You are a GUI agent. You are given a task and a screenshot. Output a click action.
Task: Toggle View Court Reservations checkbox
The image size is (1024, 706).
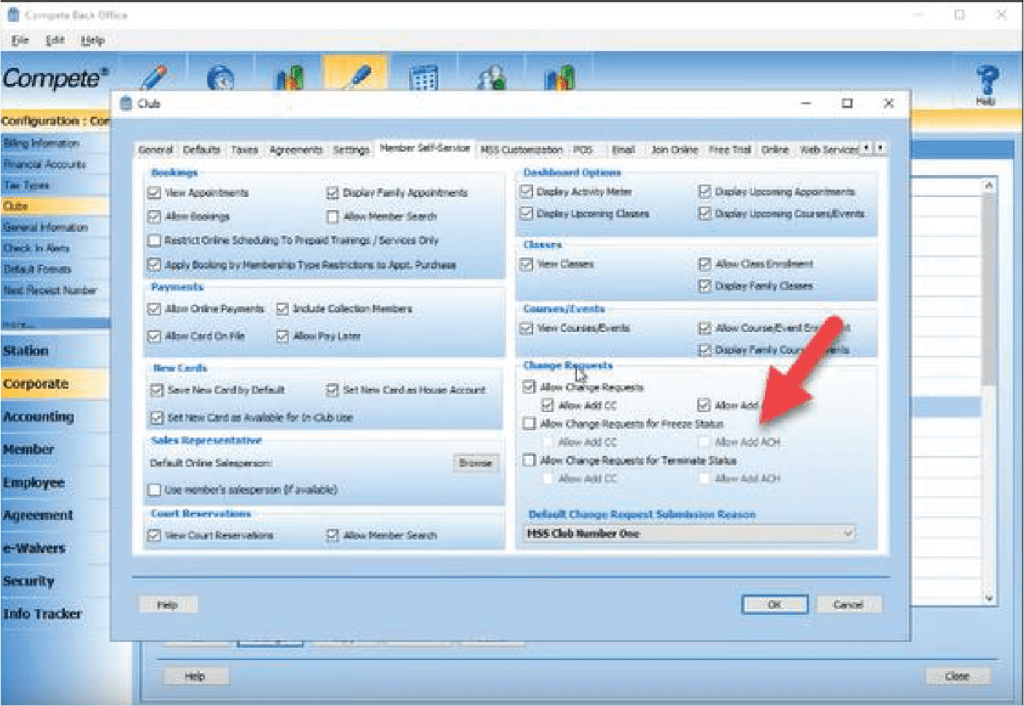coord(154,536)
